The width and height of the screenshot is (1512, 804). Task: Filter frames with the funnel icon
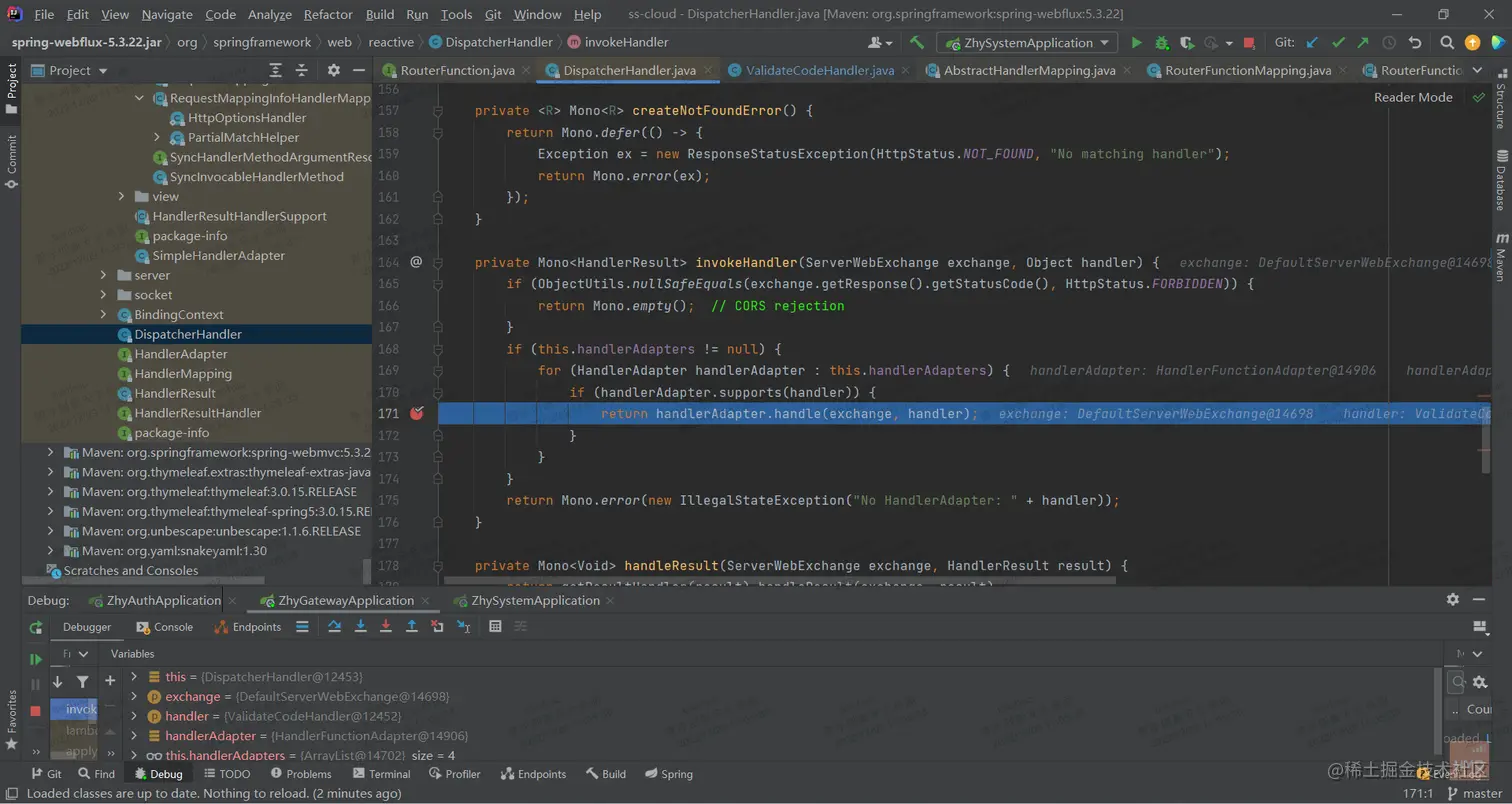(83, 682)
